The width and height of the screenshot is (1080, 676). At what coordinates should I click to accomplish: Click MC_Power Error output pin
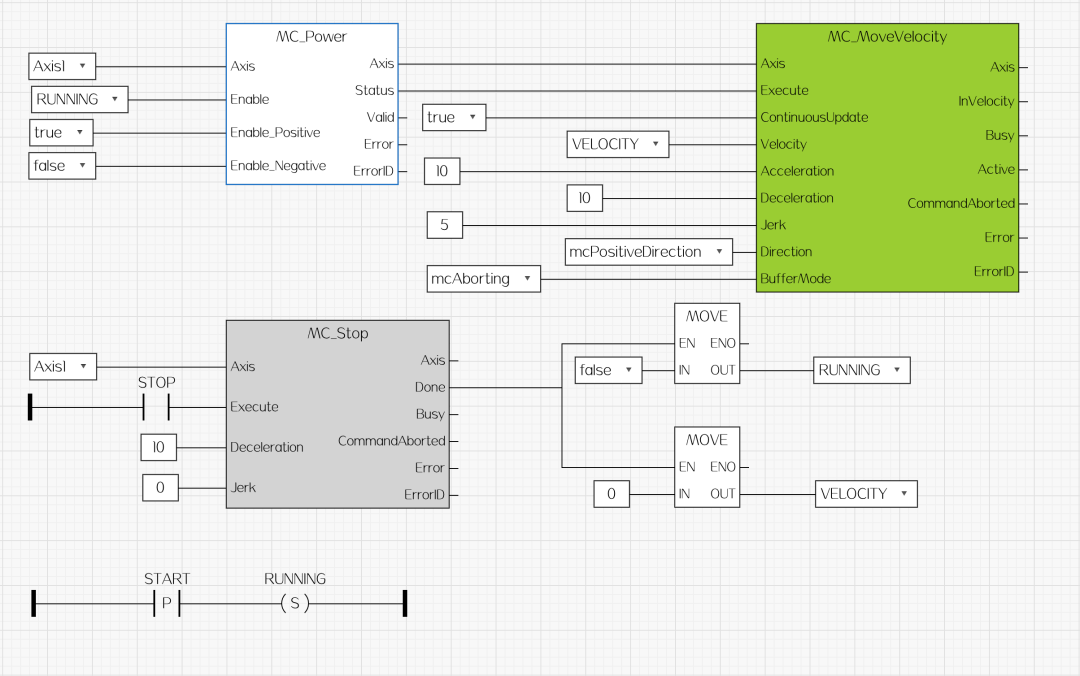pyautogui.click(x=378, y=144)
